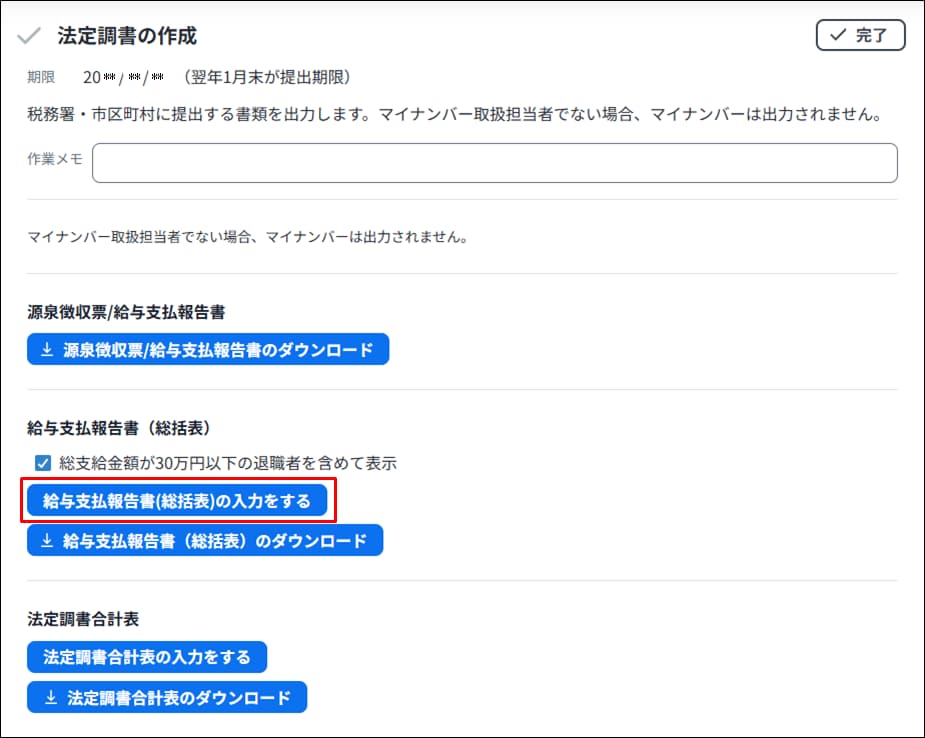
Task: Click the 総支給金額が30万円以下の退職者を含めて表示 label text
Action: pyautogui.click(x=228, y=463)
